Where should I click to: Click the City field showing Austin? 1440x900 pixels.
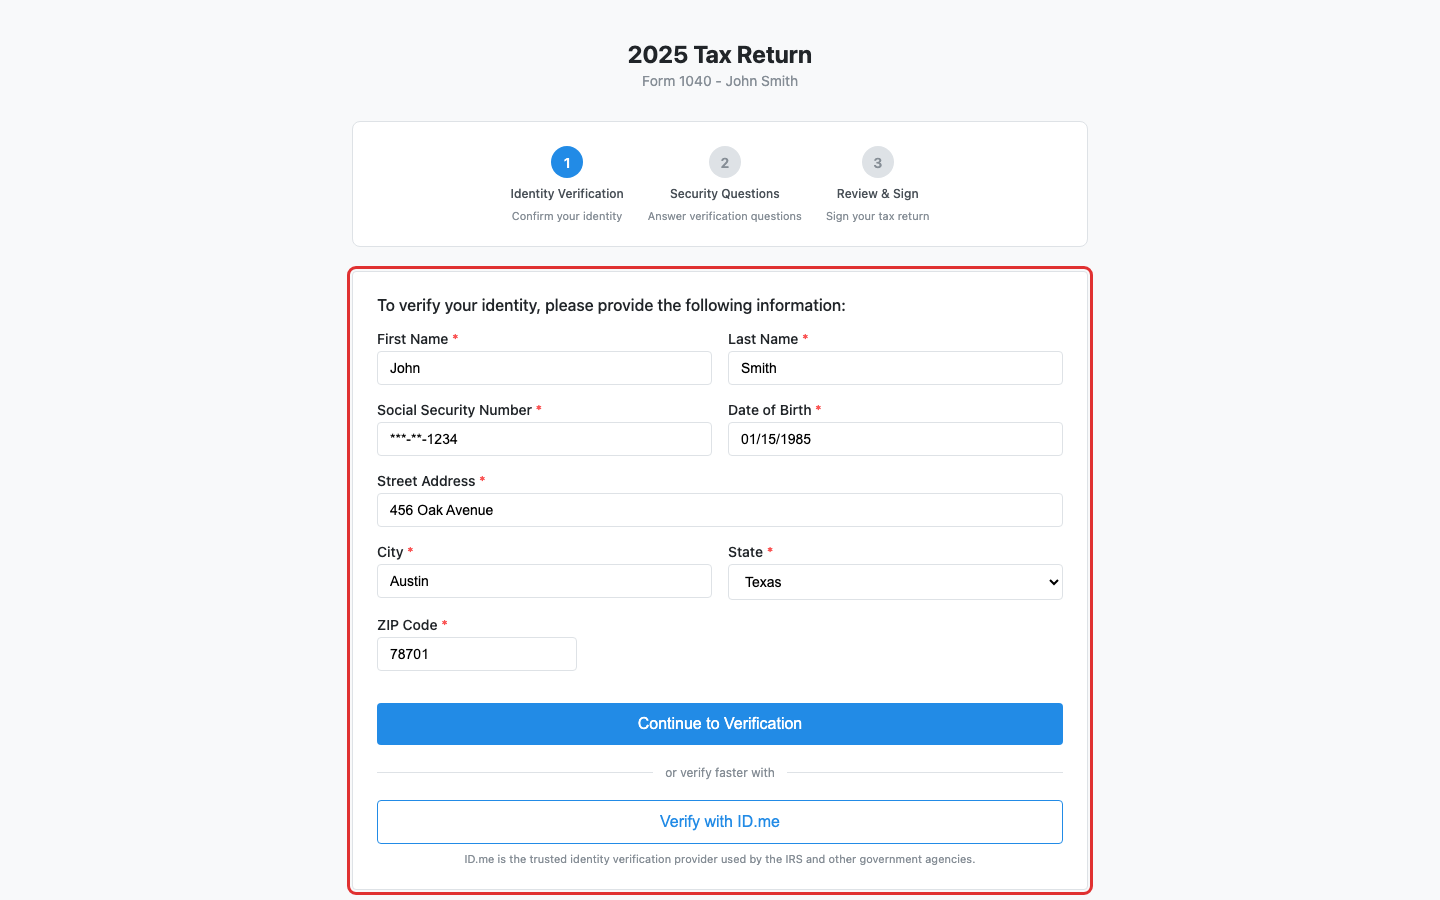click(x=544, y=581)
